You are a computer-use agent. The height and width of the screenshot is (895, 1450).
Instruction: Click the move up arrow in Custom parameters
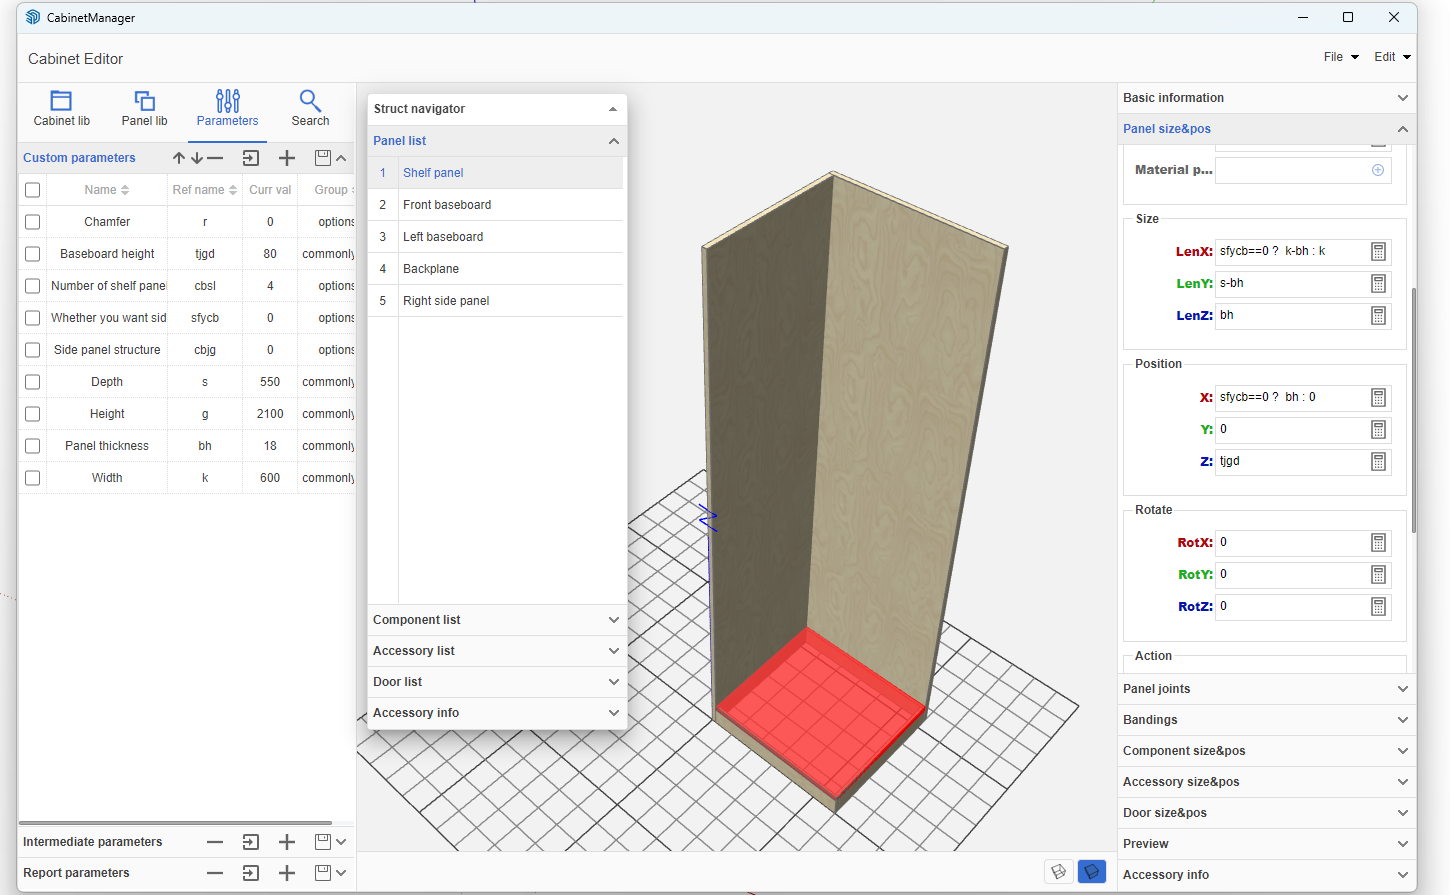pyautogui.click(x=179, y=158)
